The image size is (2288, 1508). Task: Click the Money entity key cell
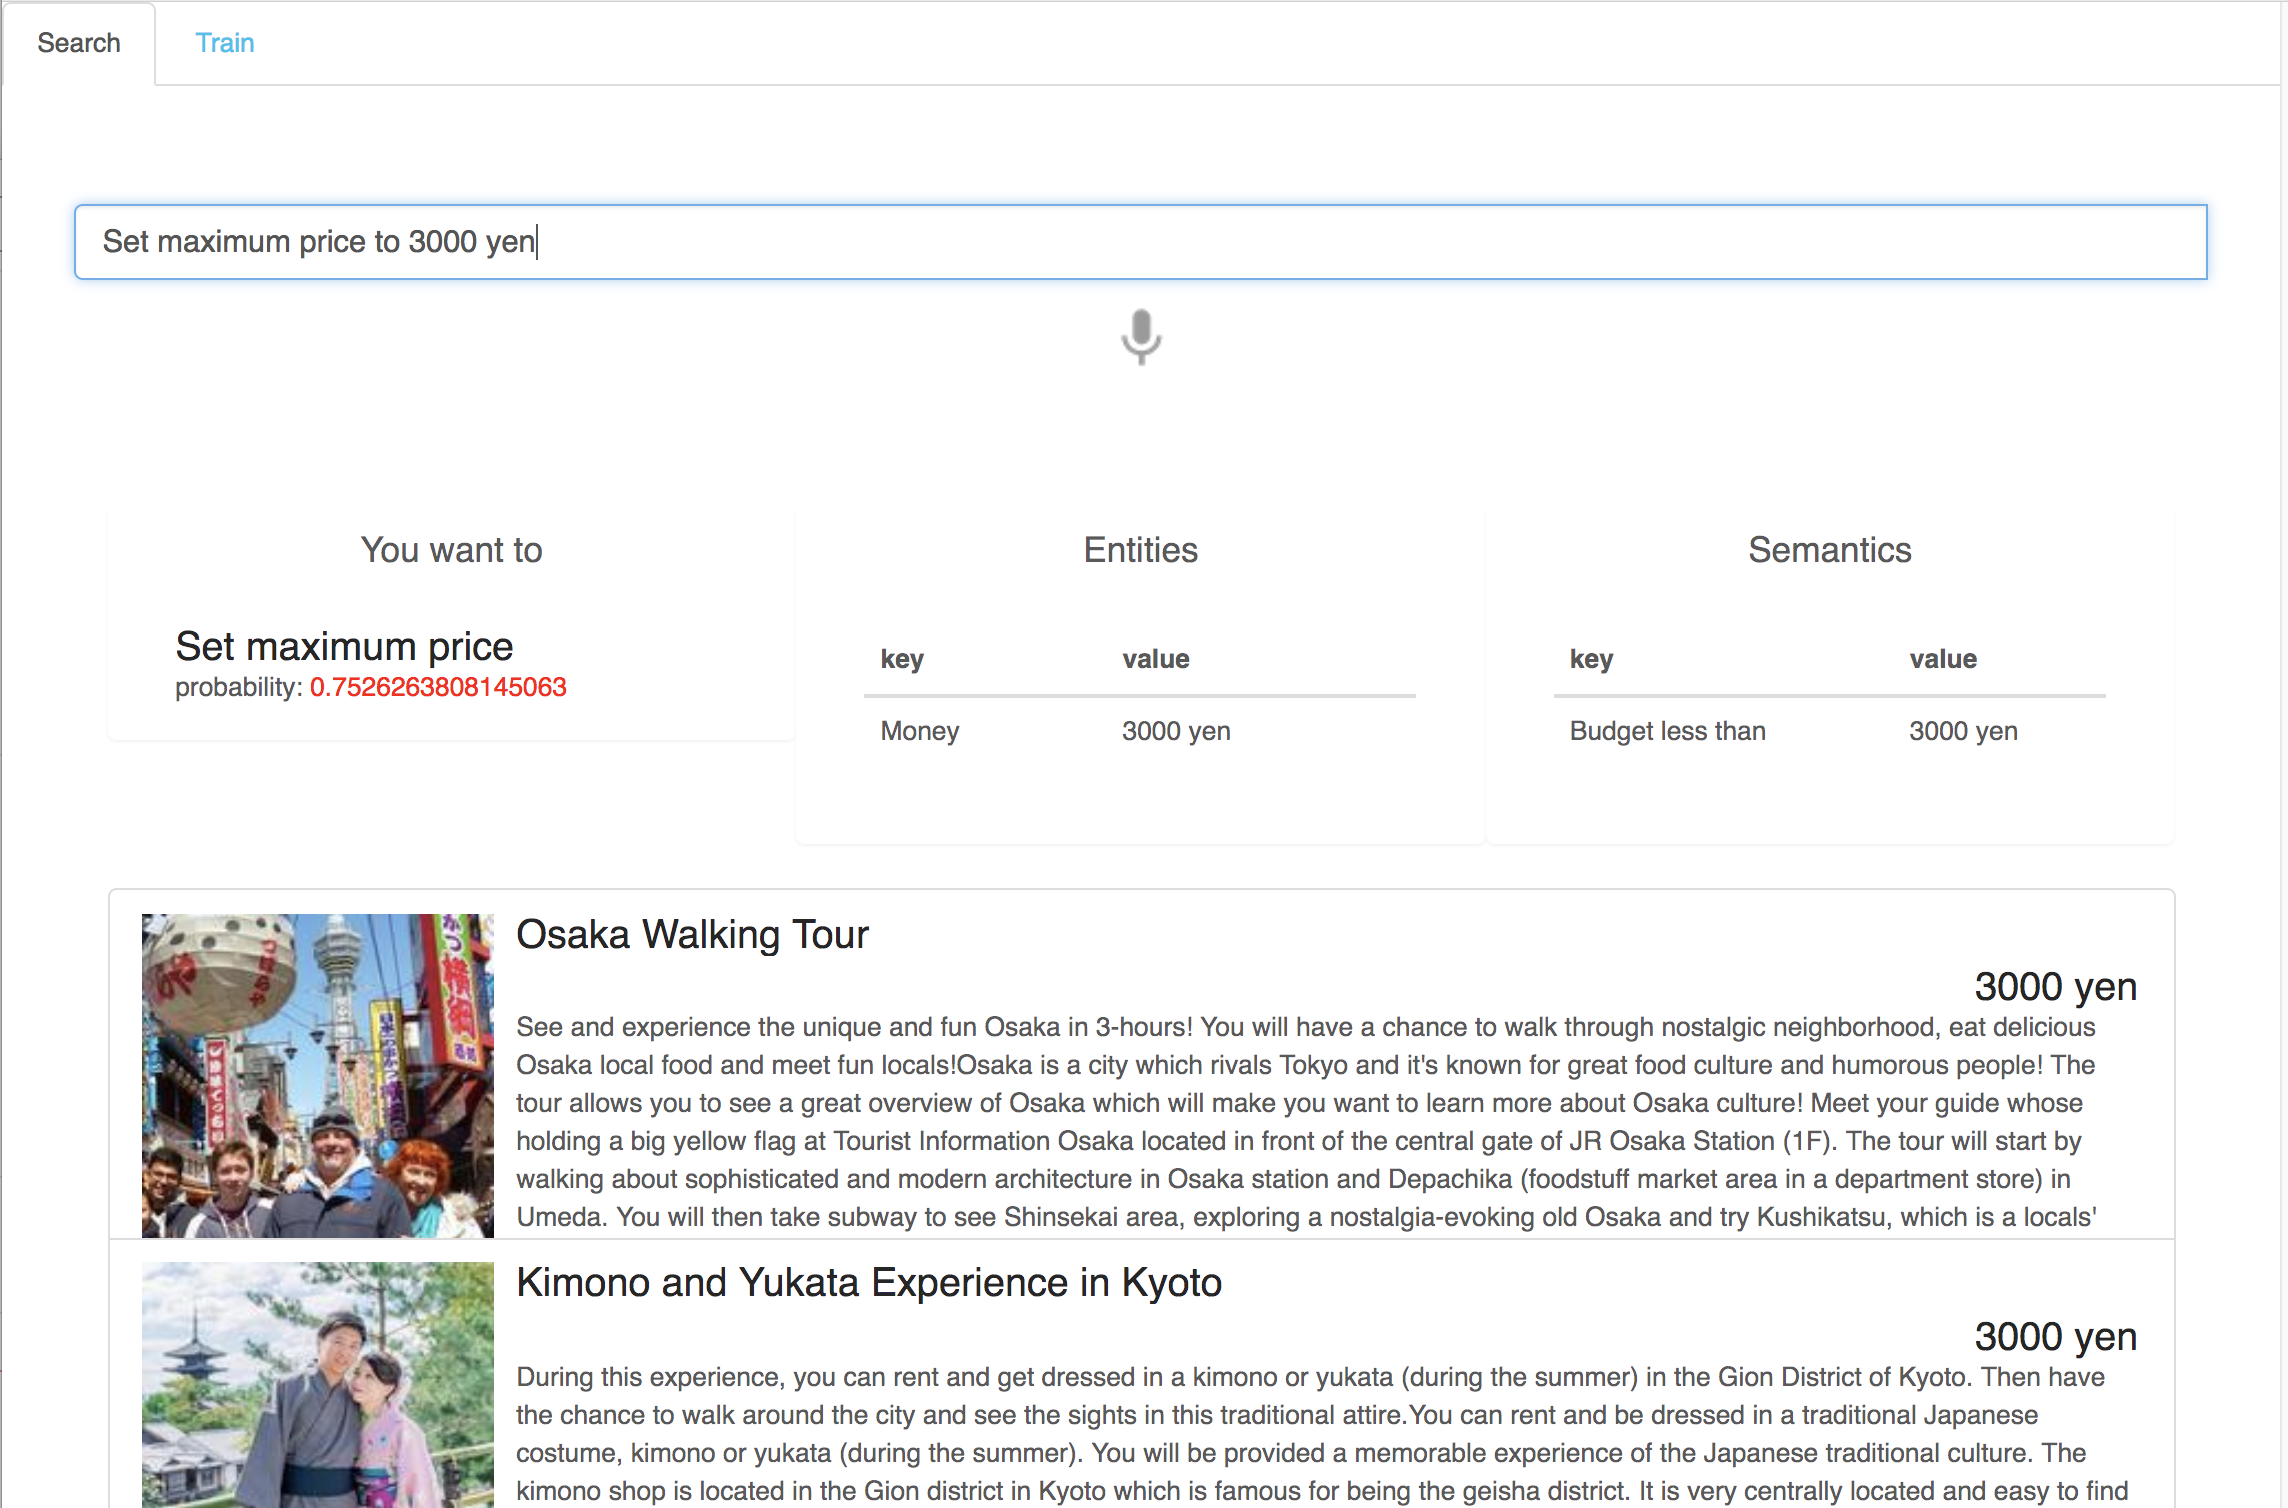pyautogui.click(x=919, y=731)
